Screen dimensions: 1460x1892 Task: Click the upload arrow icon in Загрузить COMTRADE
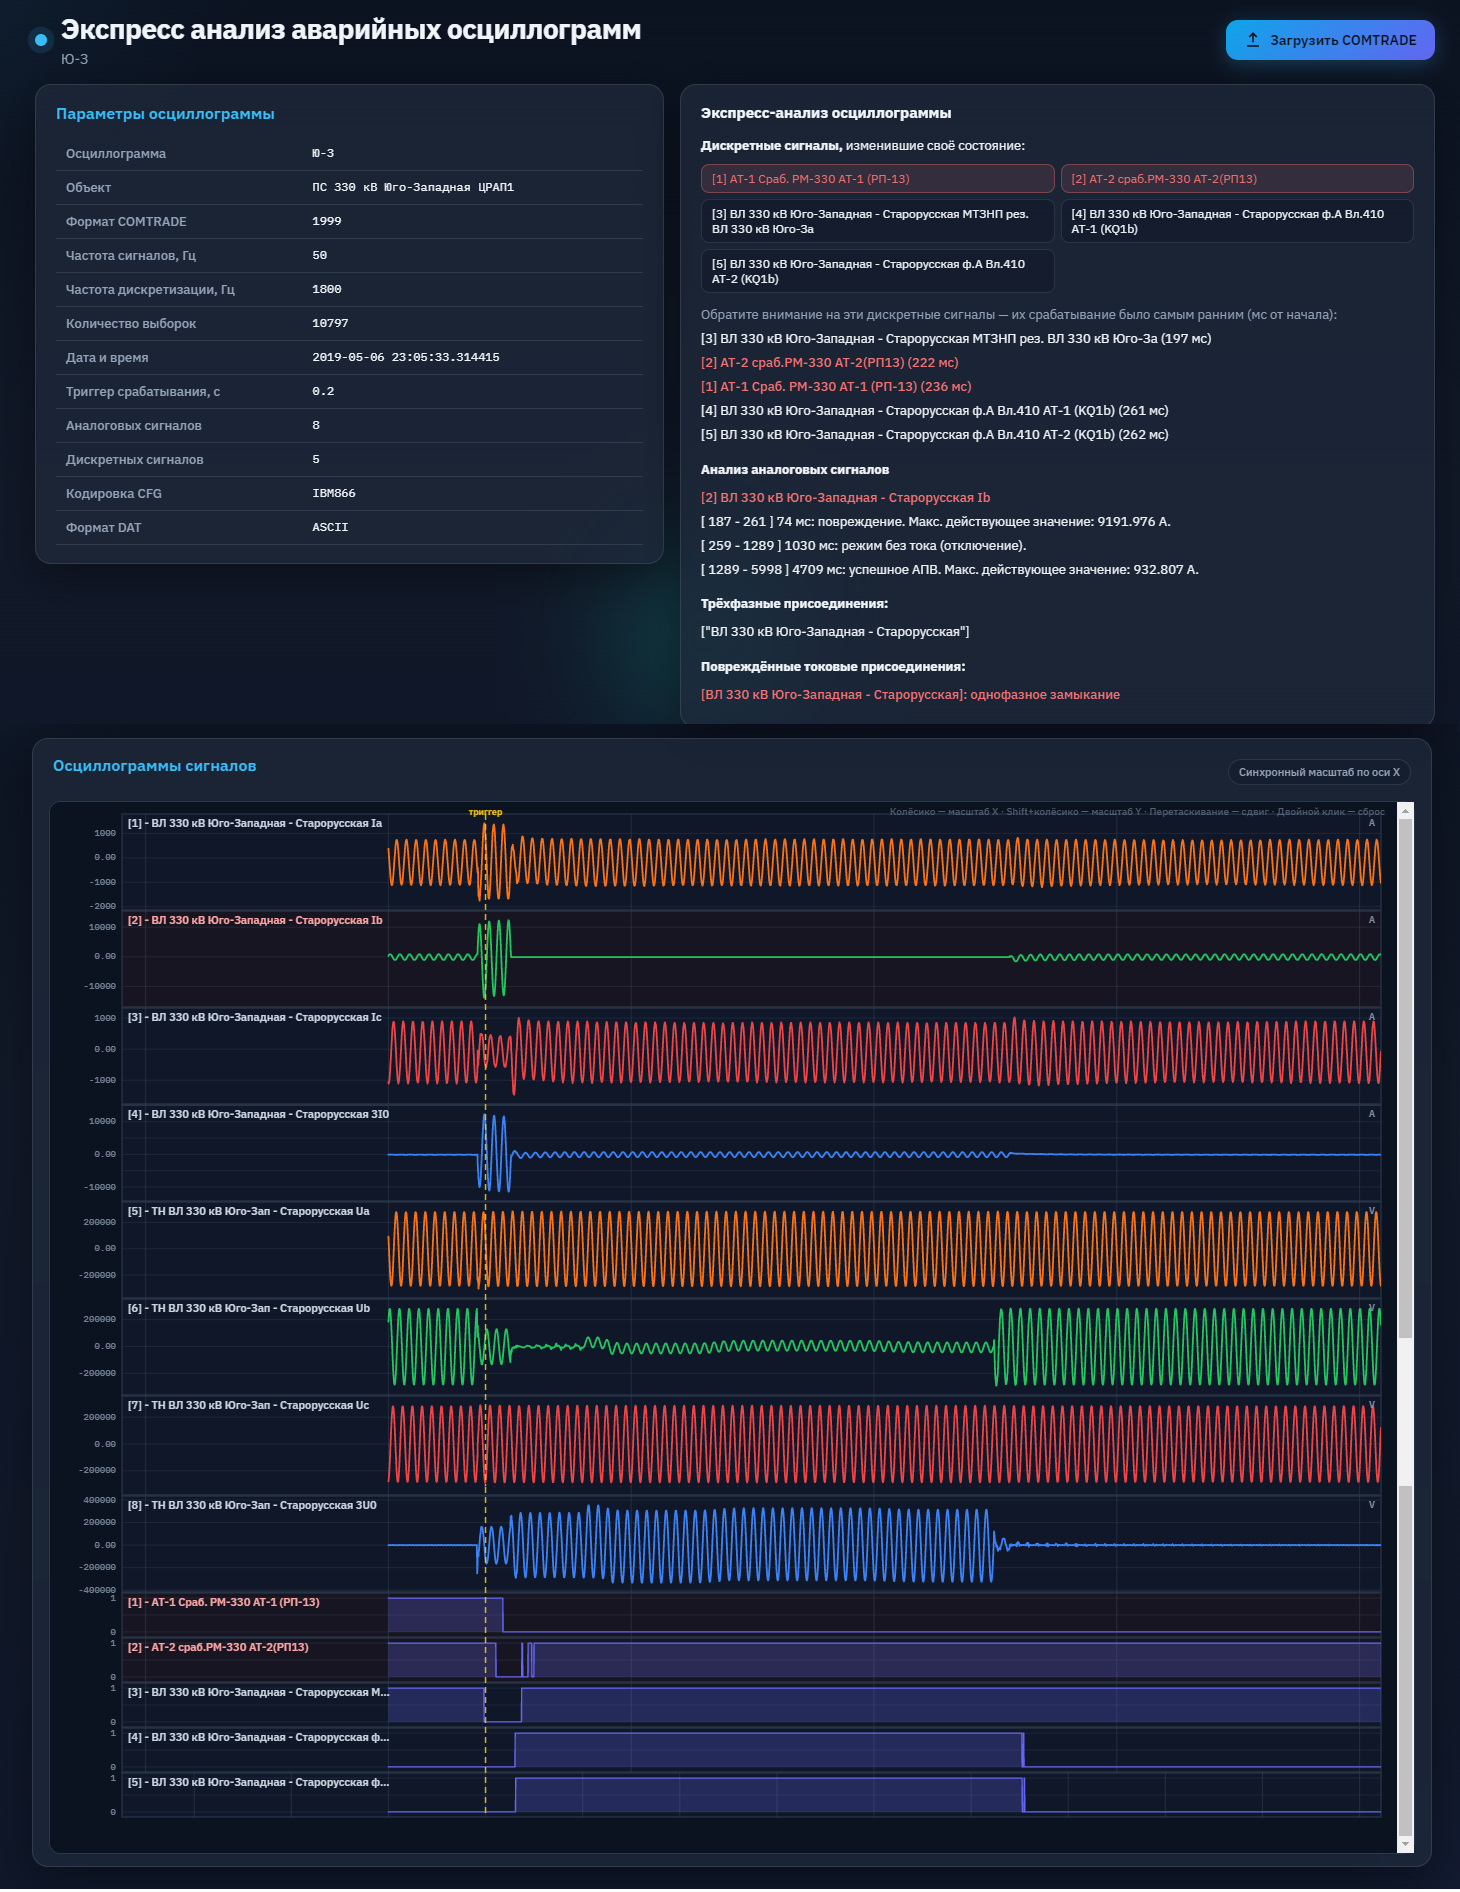[x=1252, y=40]
